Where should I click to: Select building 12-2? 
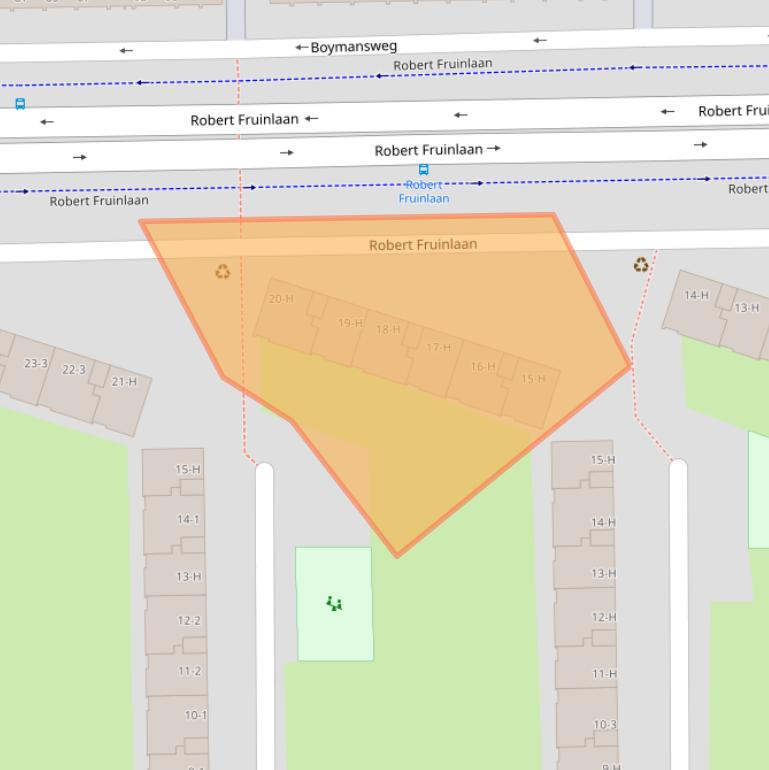click(189, 621)
